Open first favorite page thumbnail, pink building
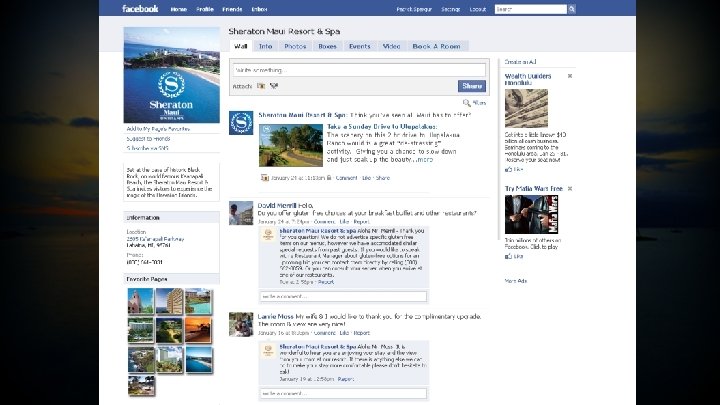 [141, 301]
